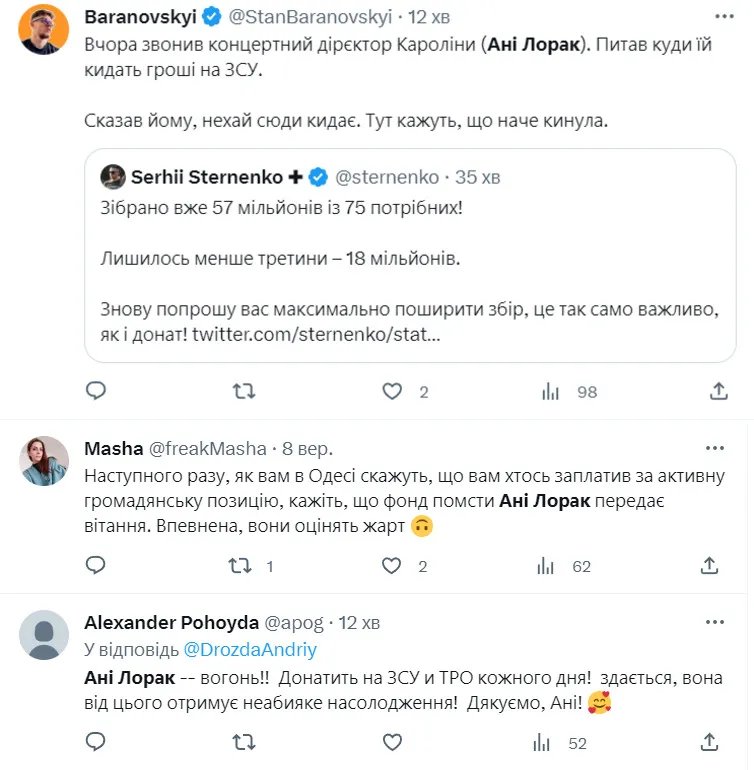This screenshot has height=770, width=754.
Task: Share Baranovskyi's tweet
Action: 718,391
